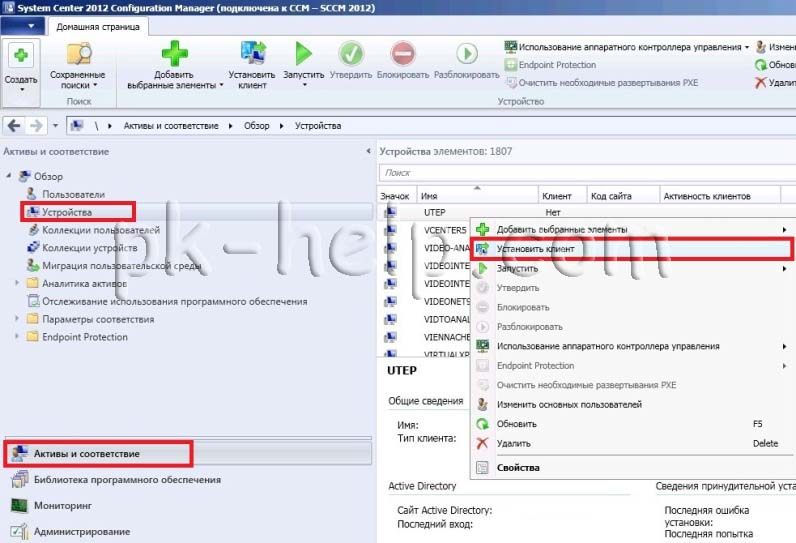The width and height of the screenshot is (796, 543).
Task: Open Создать dropdown arrow
Action: 21,90
